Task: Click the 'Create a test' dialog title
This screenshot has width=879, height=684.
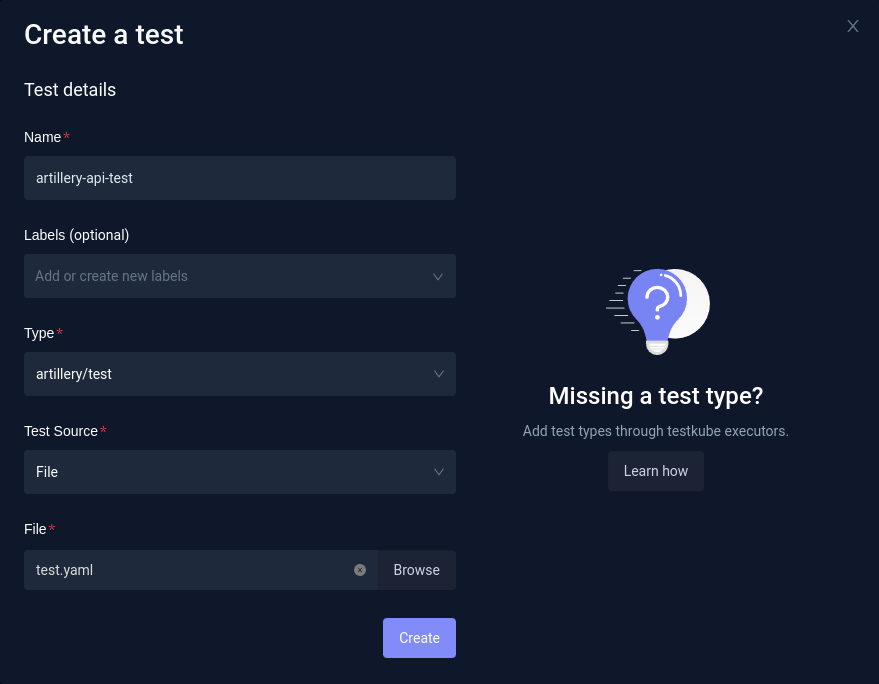Action: point(104,35)
